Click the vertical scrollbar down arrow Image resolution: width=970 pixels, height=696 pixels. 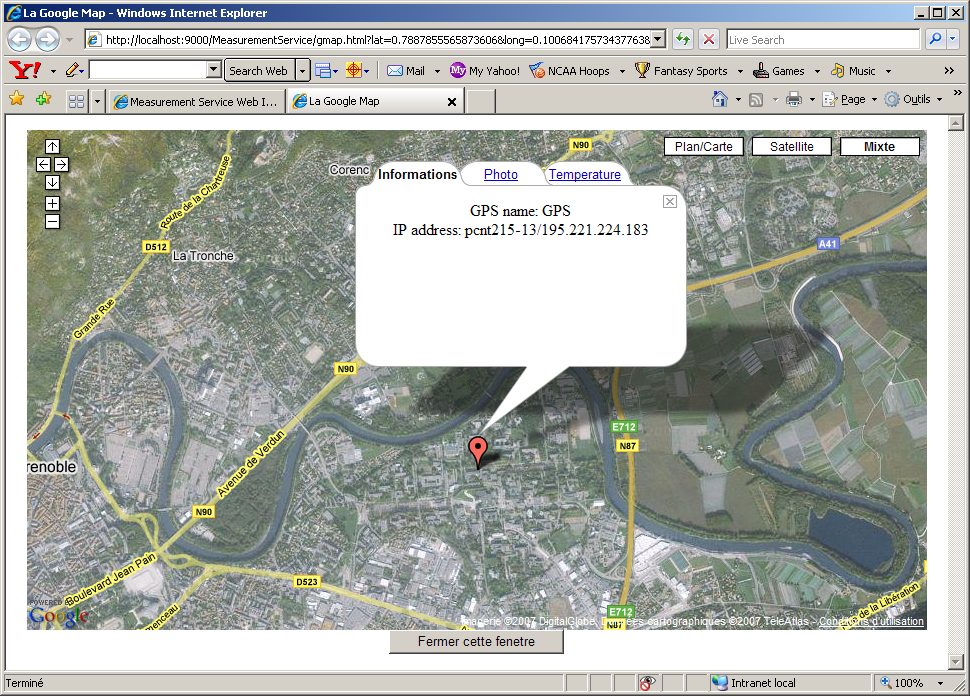click(956, 662)
